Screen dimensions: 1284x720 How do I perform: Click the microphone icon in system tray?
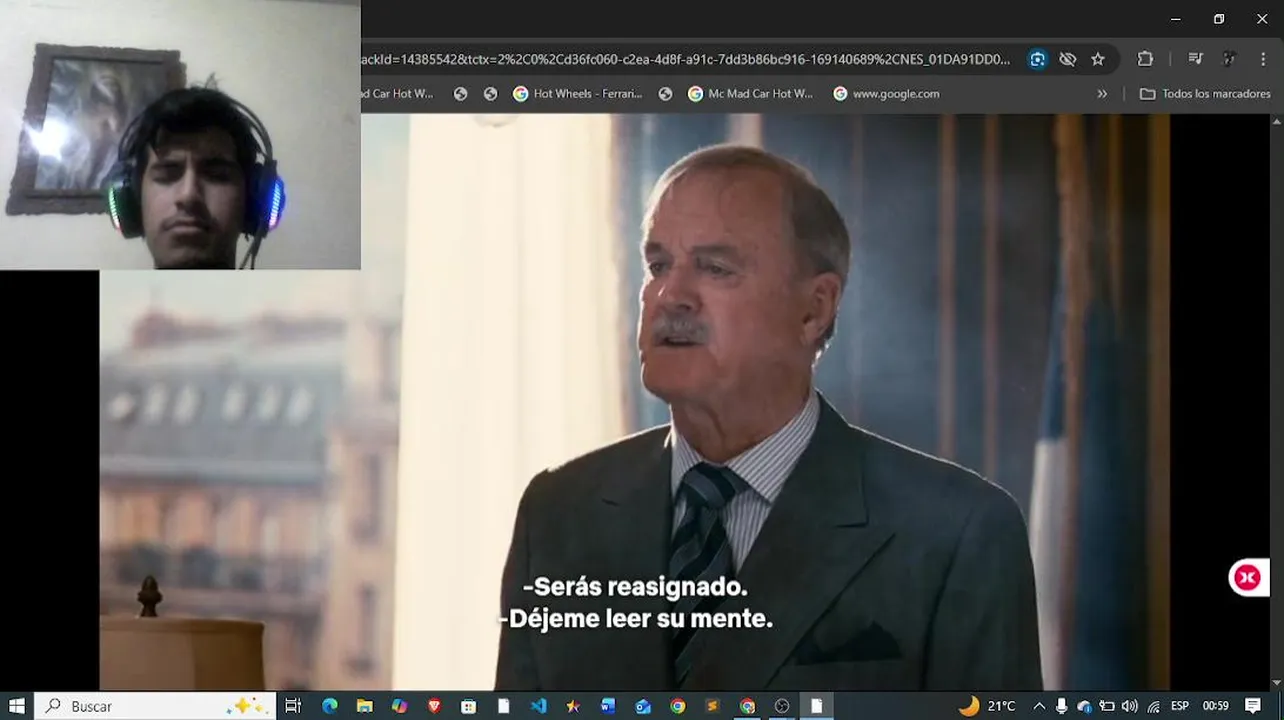1062,706
